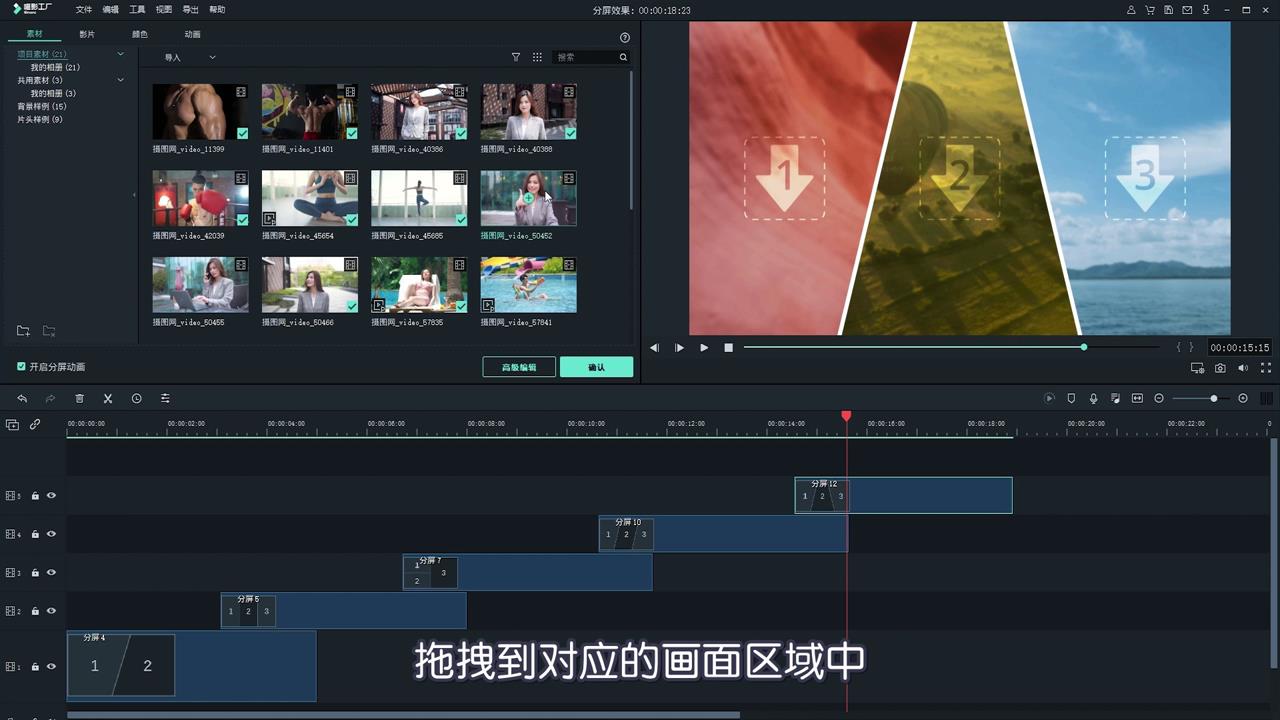Play the preview
The height and width of the screenshot is (720, 1280).
click(x=704, y=347)
